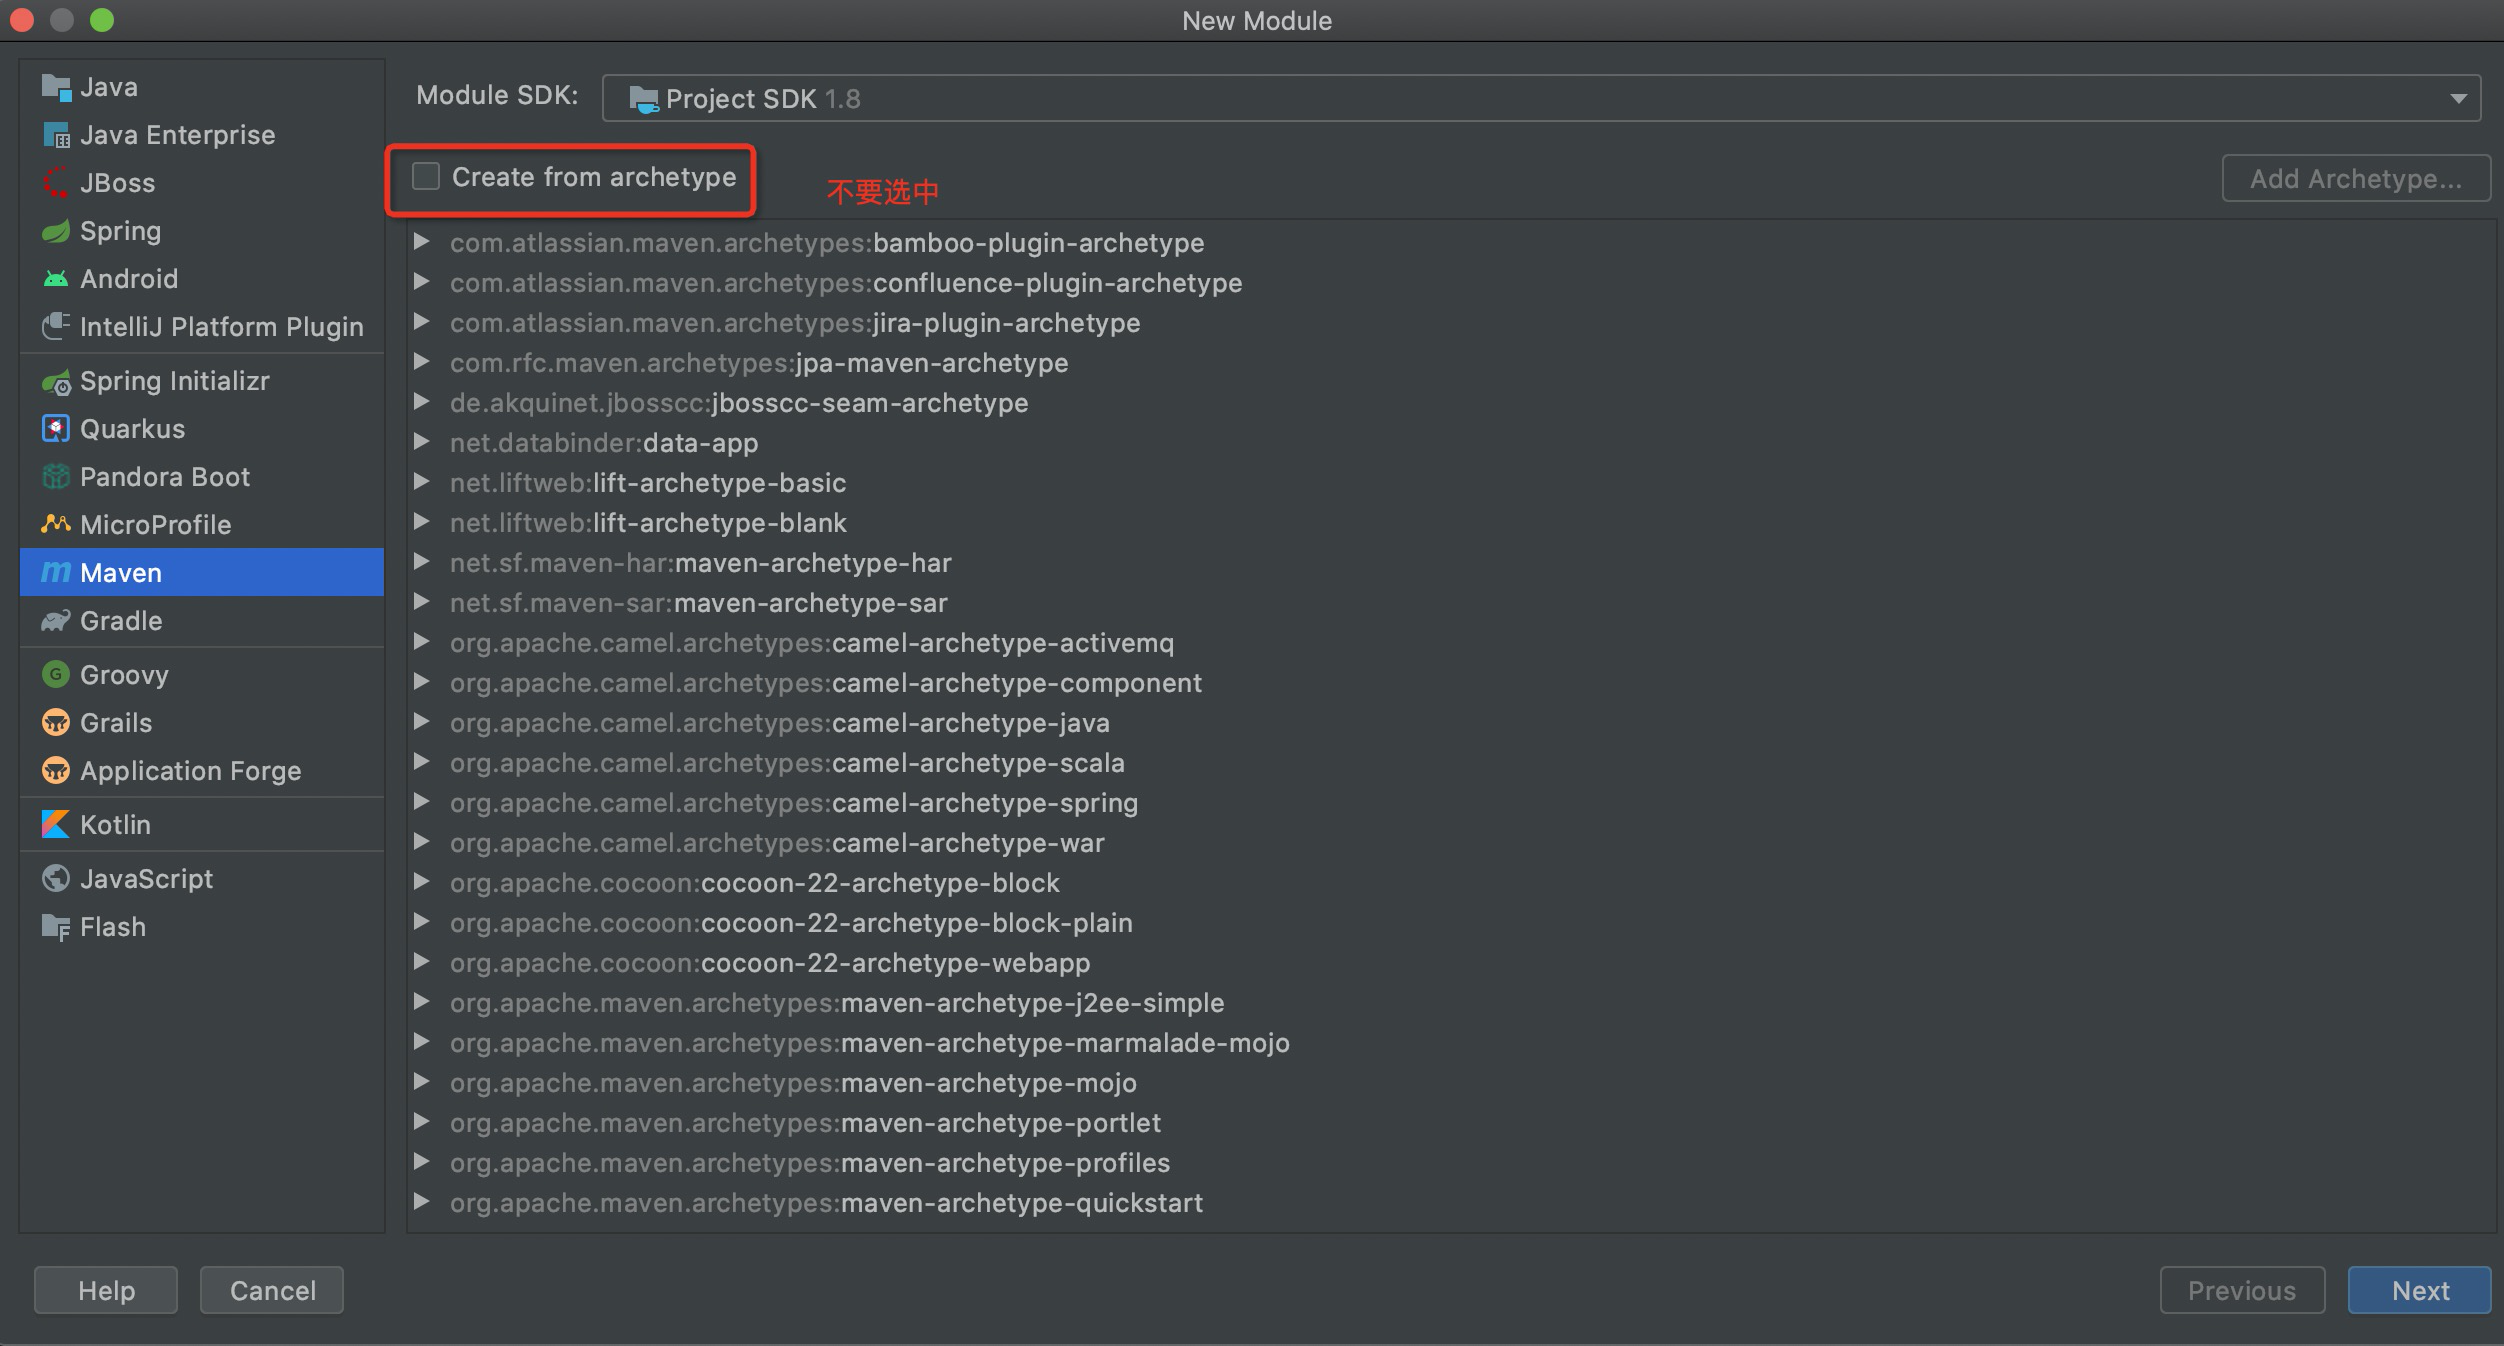The width and height of the screenshot is (2504, 1346).
Task: Select Java Enterprise in the module type list
Action: [x=177, y=135]
